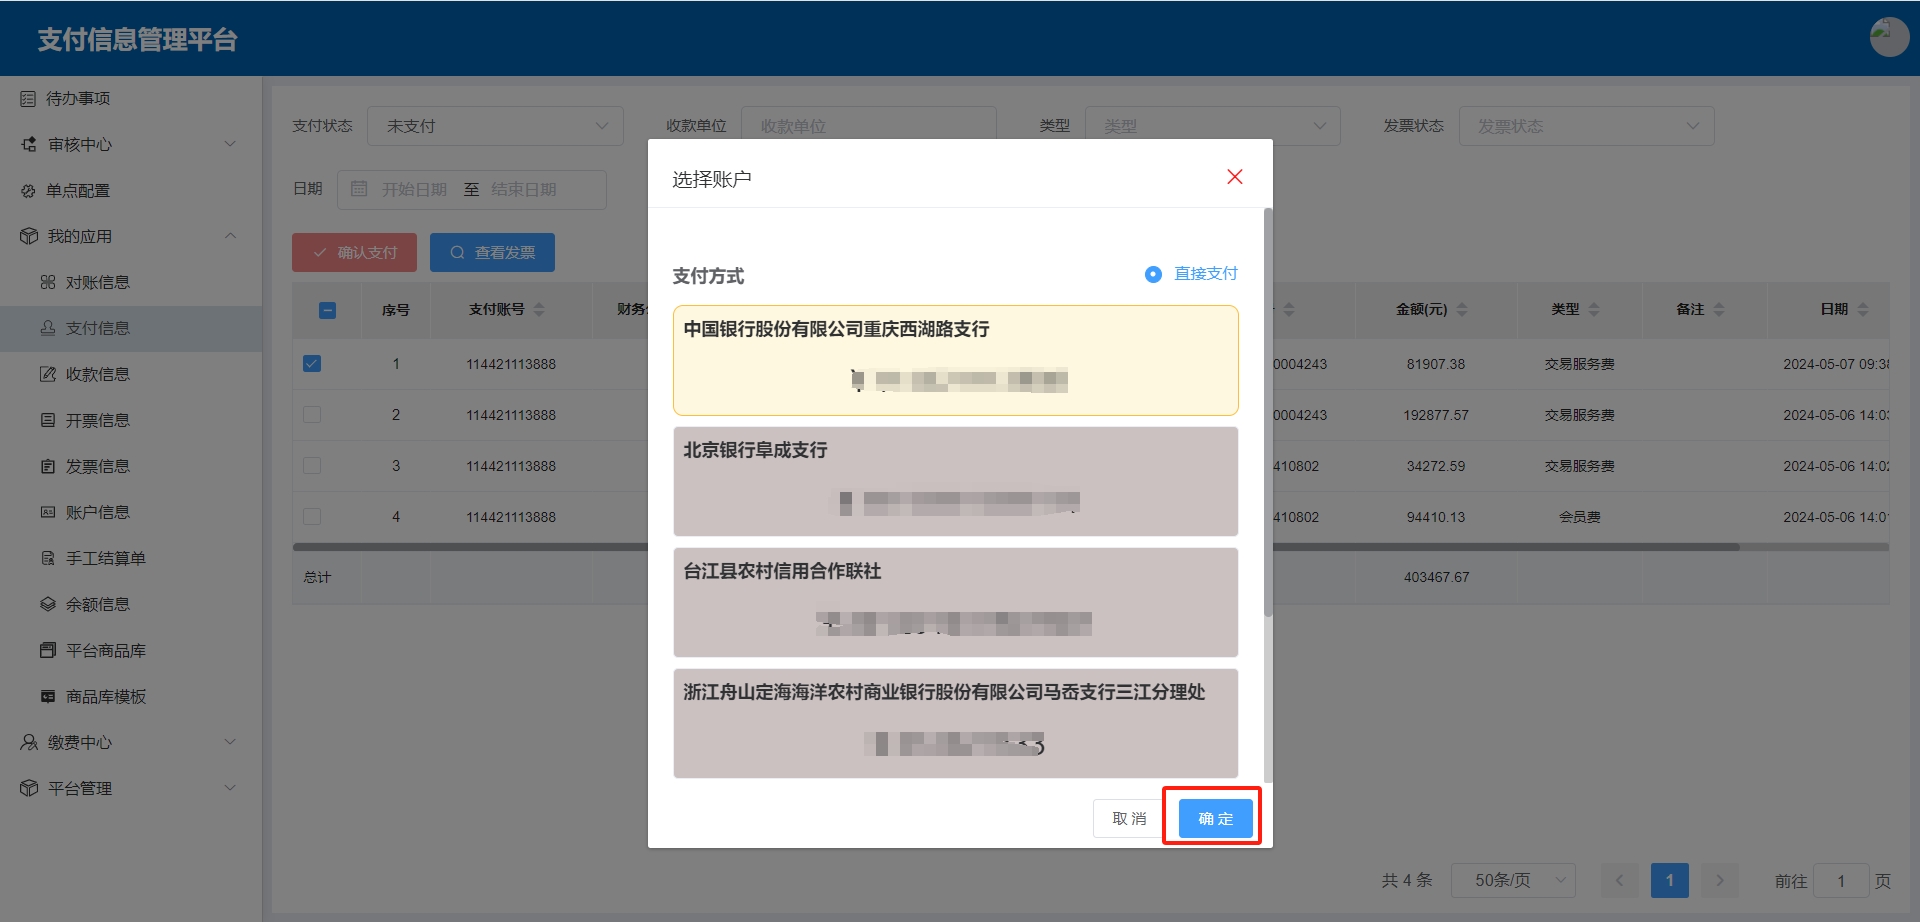This screenshot has width=1920, height=922.
Task: Sort by 金额(元) column arrows
Action: click(1462, 310)
